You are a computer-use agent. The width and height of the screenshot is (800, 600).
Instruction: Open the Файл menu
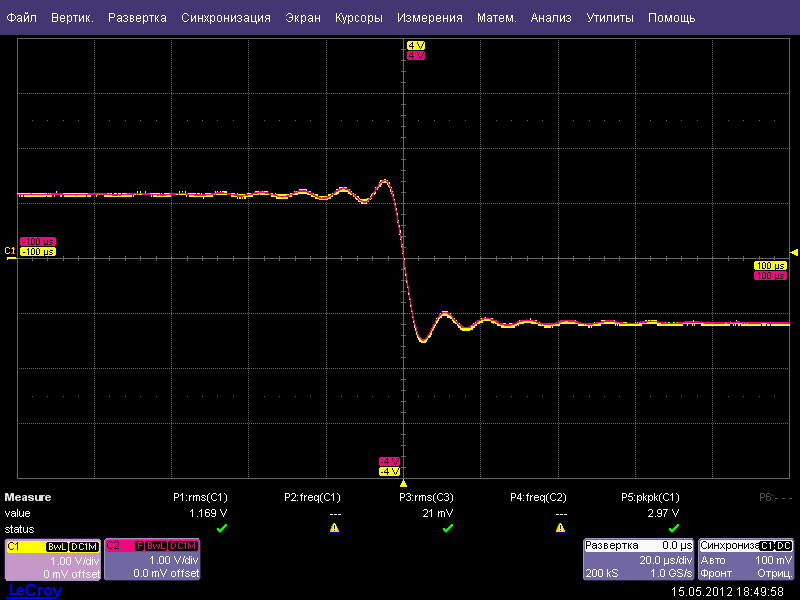pyautogui.click(x=22, y=18)
